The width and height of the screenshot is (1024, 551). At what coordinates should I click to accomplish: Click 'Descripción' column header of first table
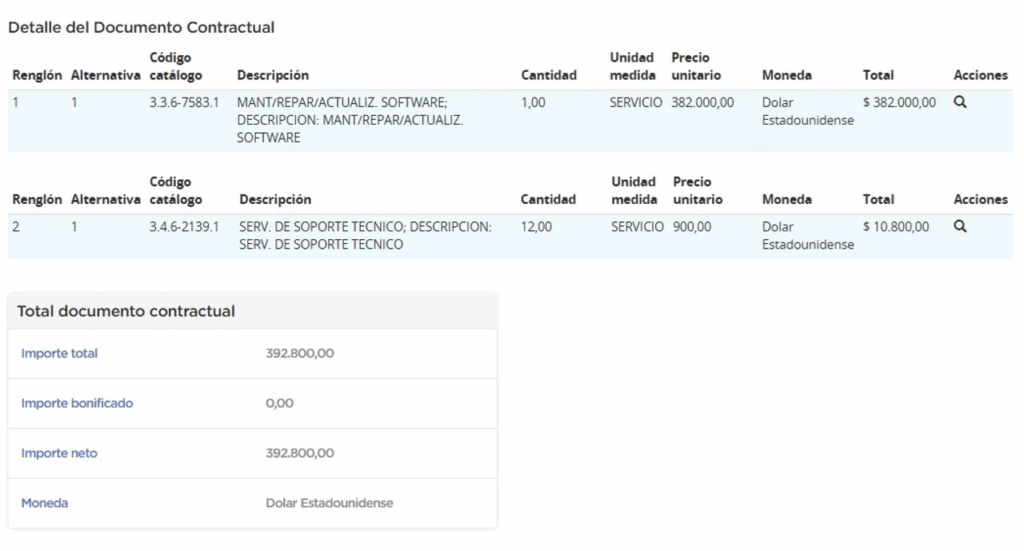pos(273,75)
